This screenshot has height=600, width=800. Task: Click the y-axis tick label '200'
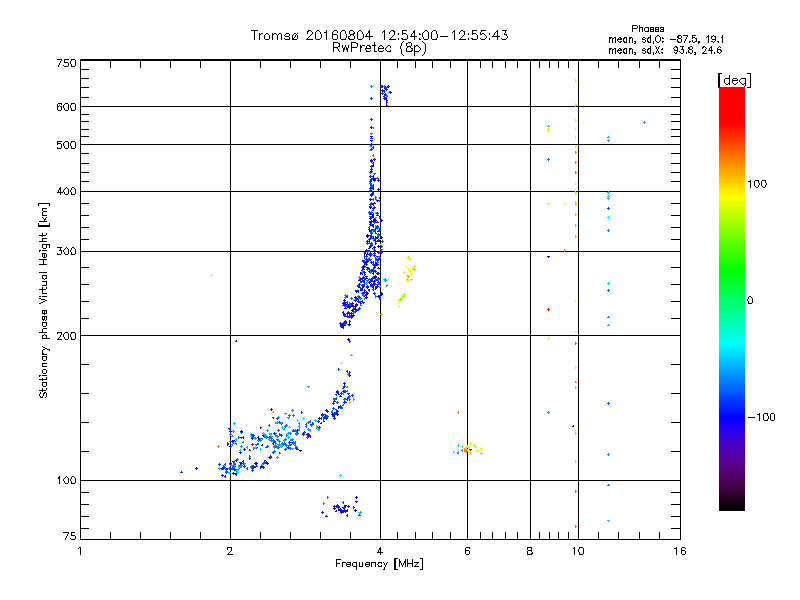coord(66,336)
